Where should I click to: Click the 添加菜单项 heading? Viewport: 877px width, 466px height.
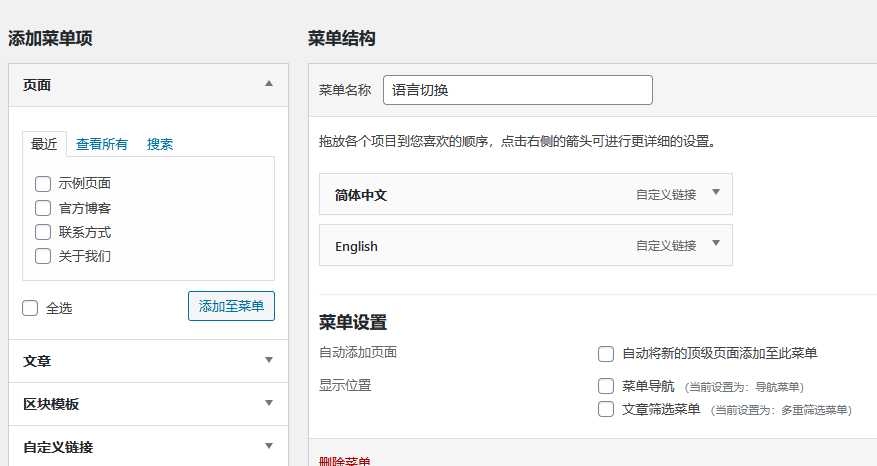click(50, 39)
